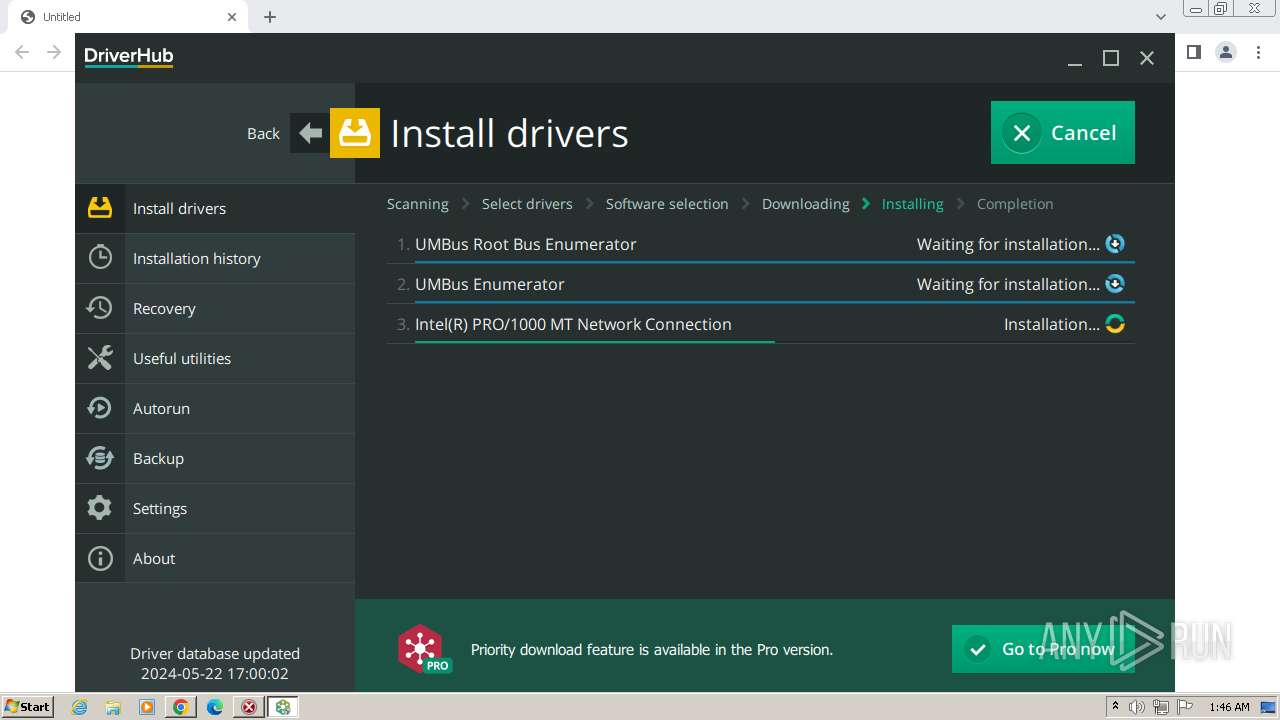Click the volume speaker tray icon

(x=1137, y=707)
